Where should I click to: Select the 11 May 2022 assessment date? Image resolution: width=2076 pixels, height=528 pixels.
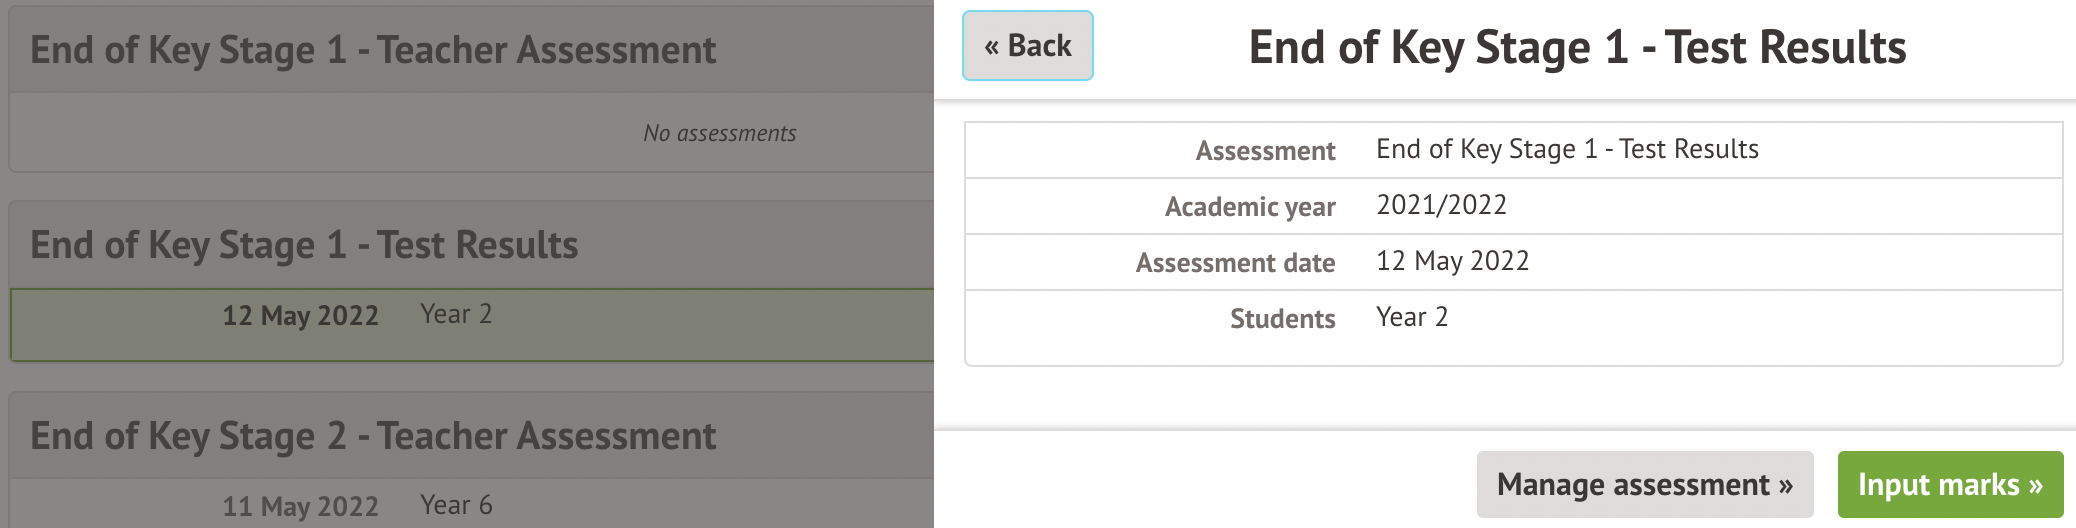(300, 506)
